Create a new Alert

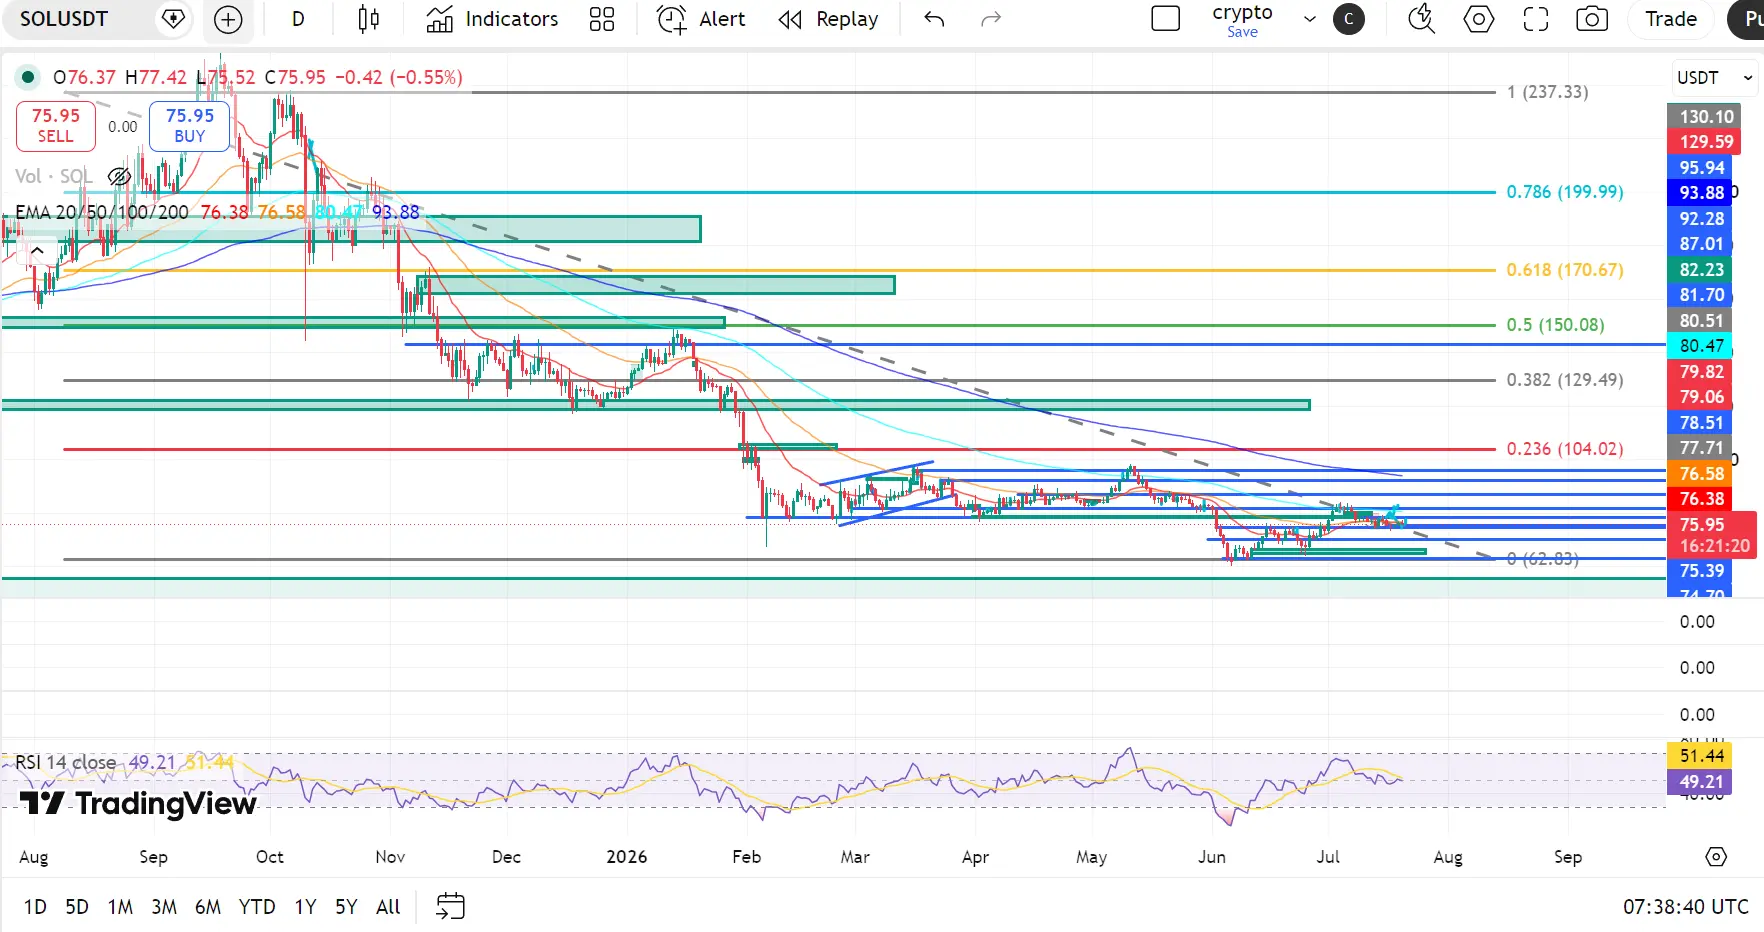click(x=701, y=19)
